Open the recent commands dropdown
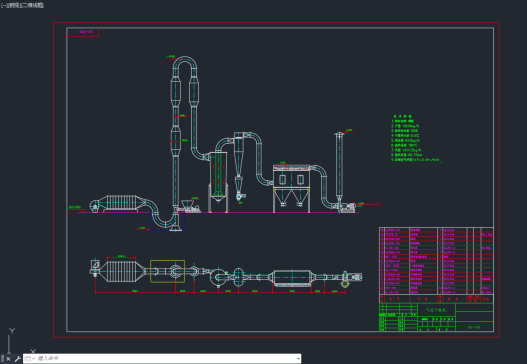Viewport: 527px width, 364px height. 30,359
